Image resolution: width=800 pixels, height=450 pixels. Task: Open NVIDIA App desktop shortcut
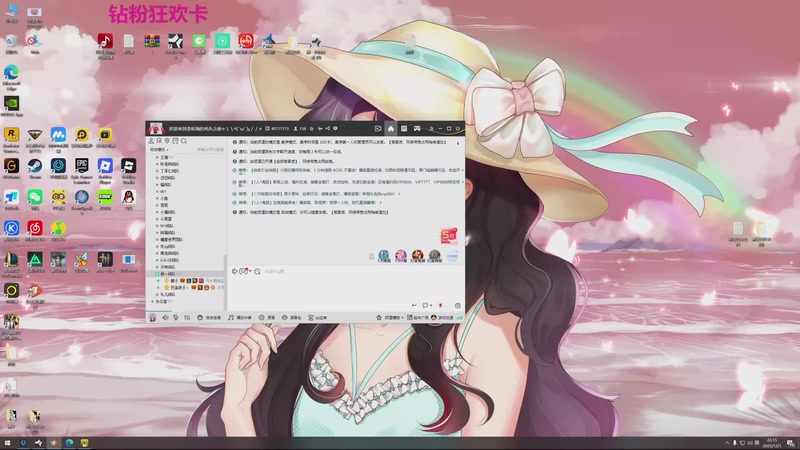11,106
